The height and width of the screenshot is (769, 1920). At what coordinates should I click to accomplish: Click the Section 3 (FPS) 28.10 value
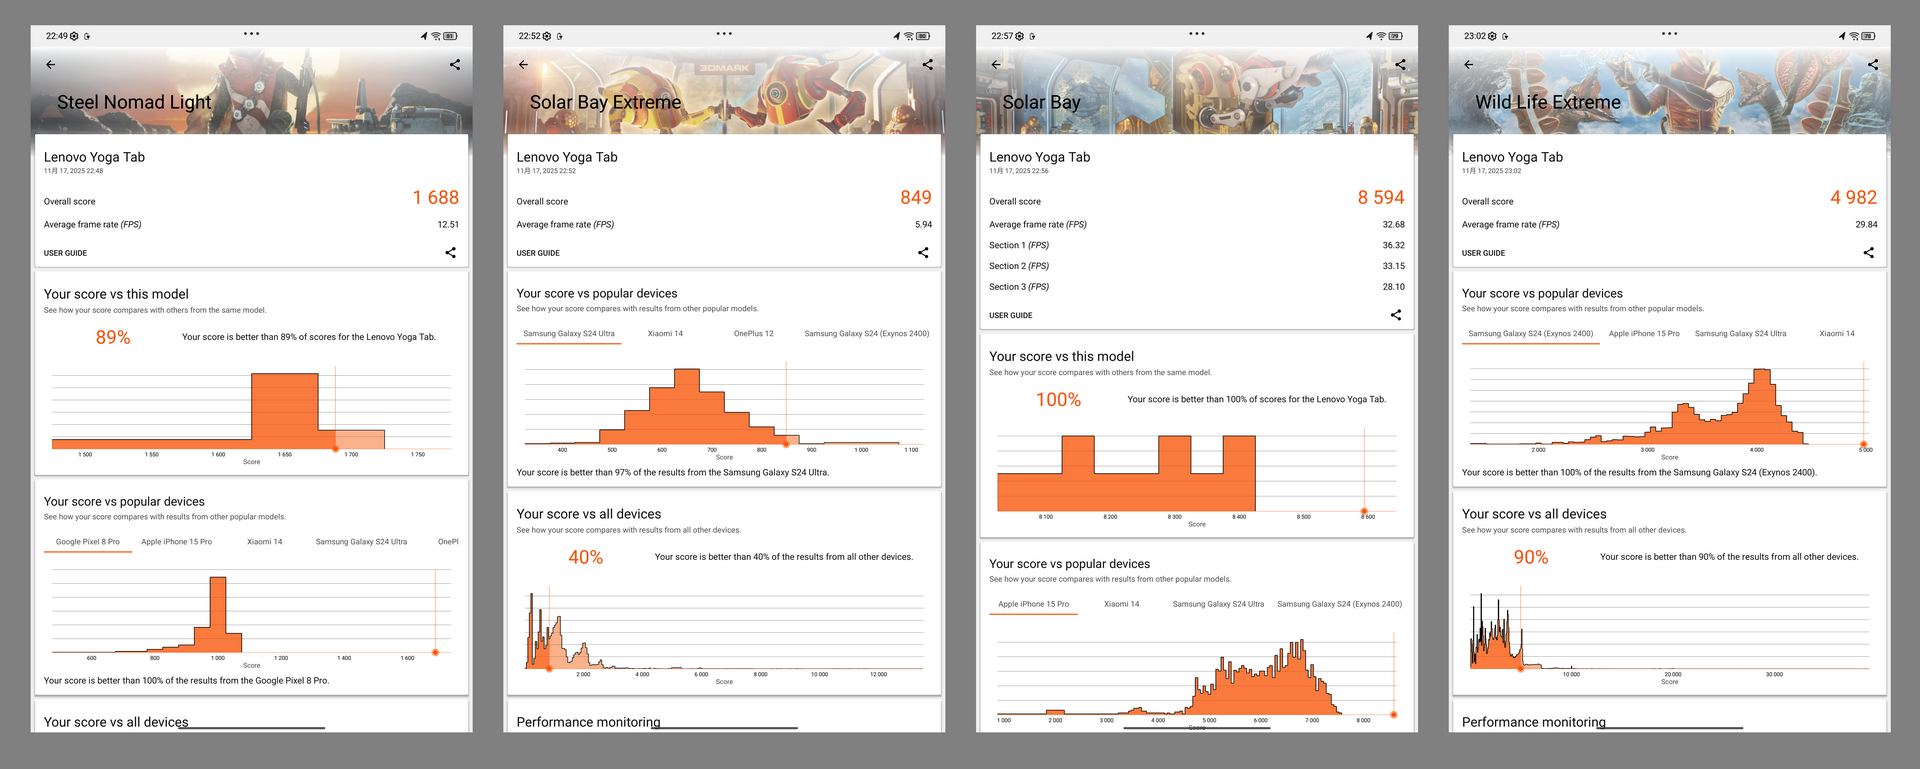[x=1394, y=287]
